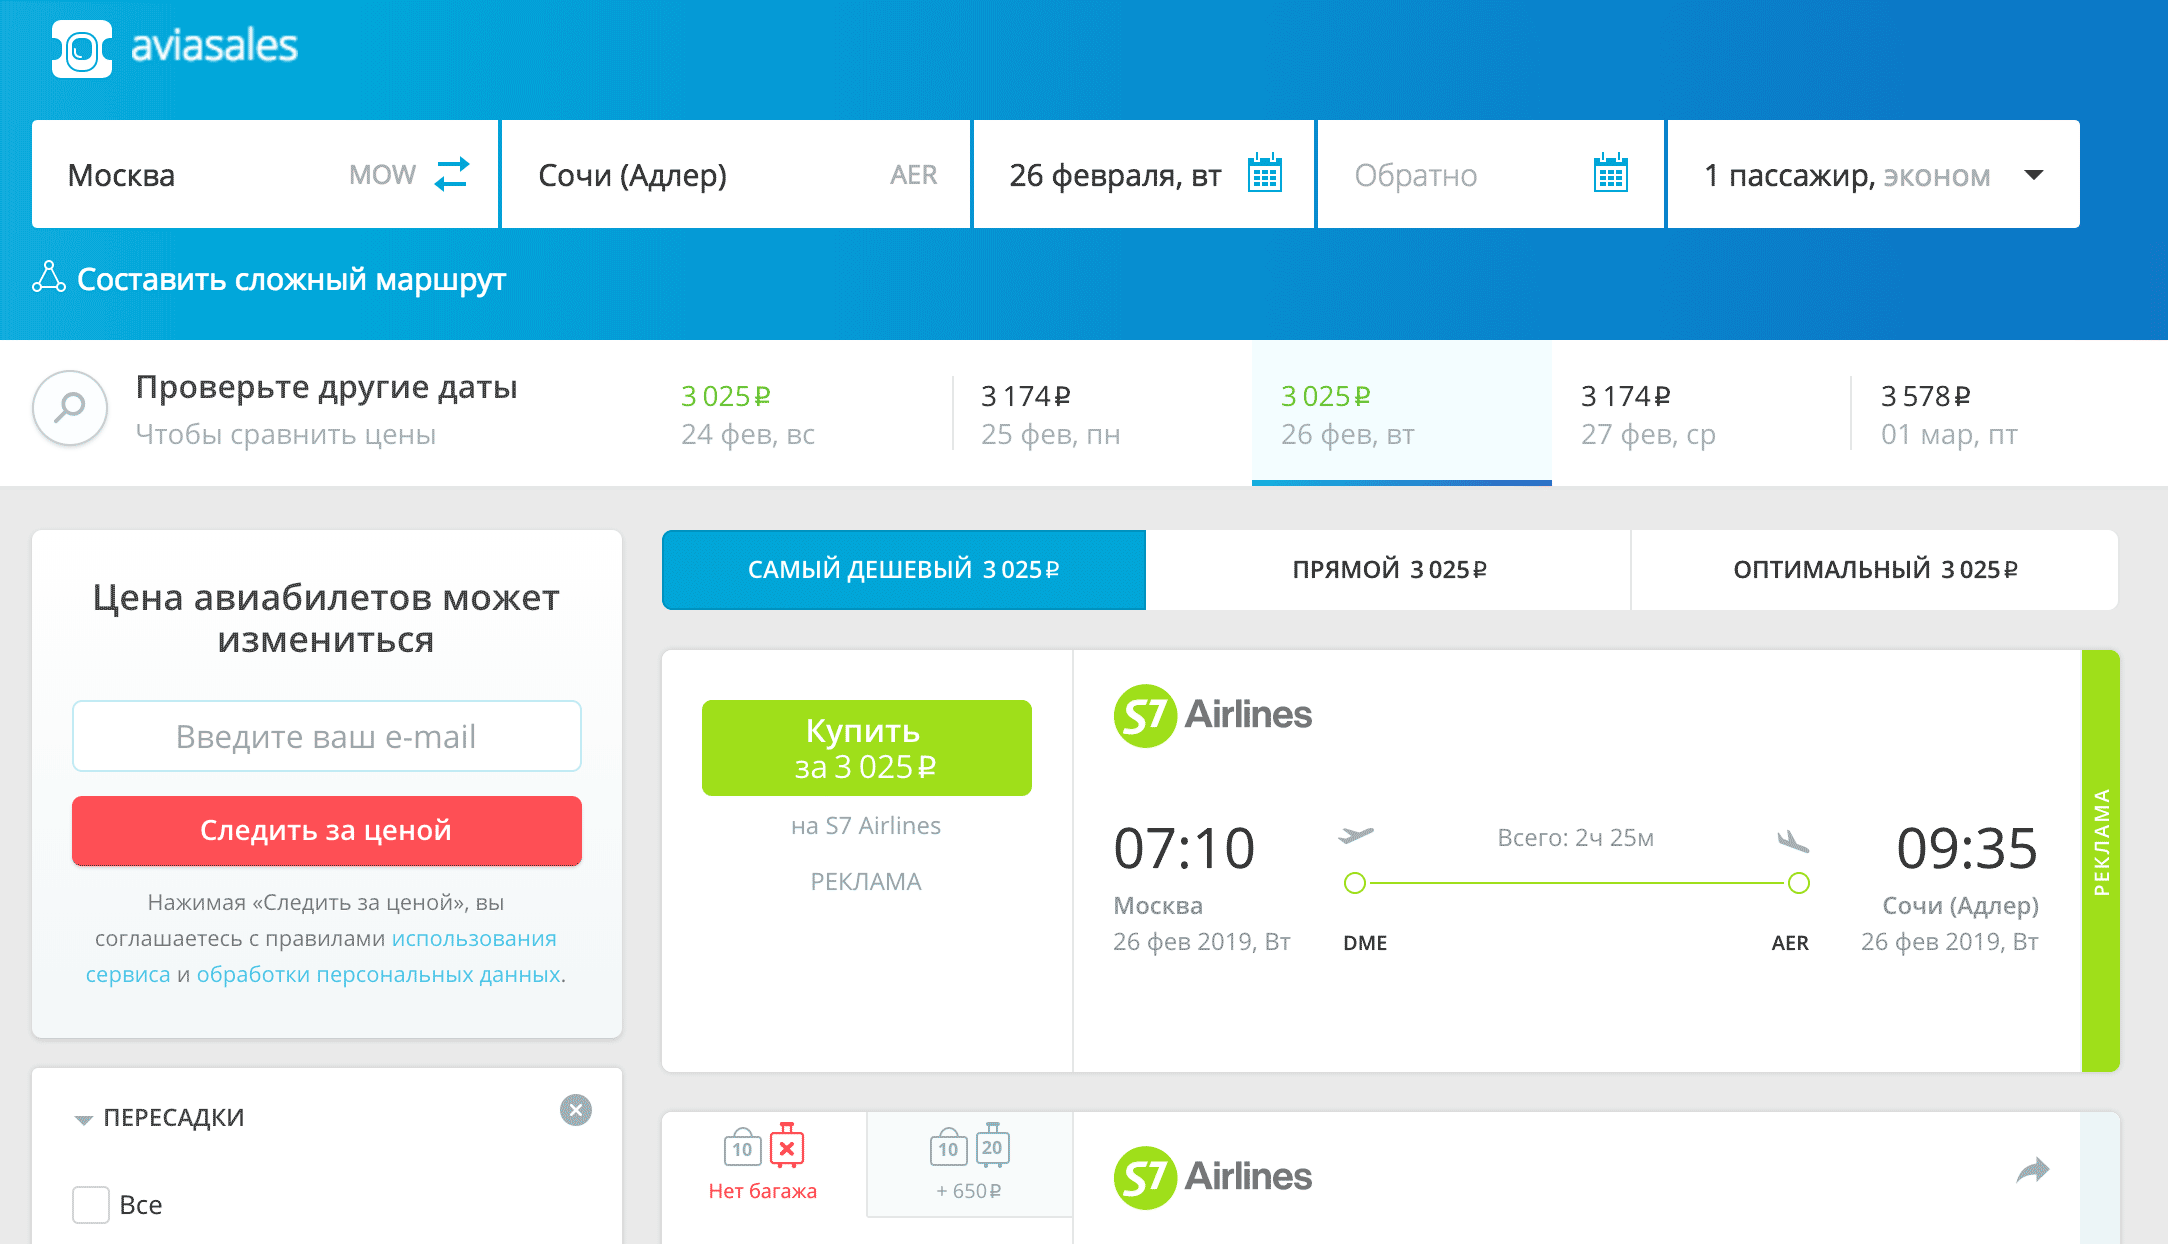The height and width of the screenshot is (1244, 2168).
Task: Open the passengers and class dropdown
Action: coord(1873,174)
